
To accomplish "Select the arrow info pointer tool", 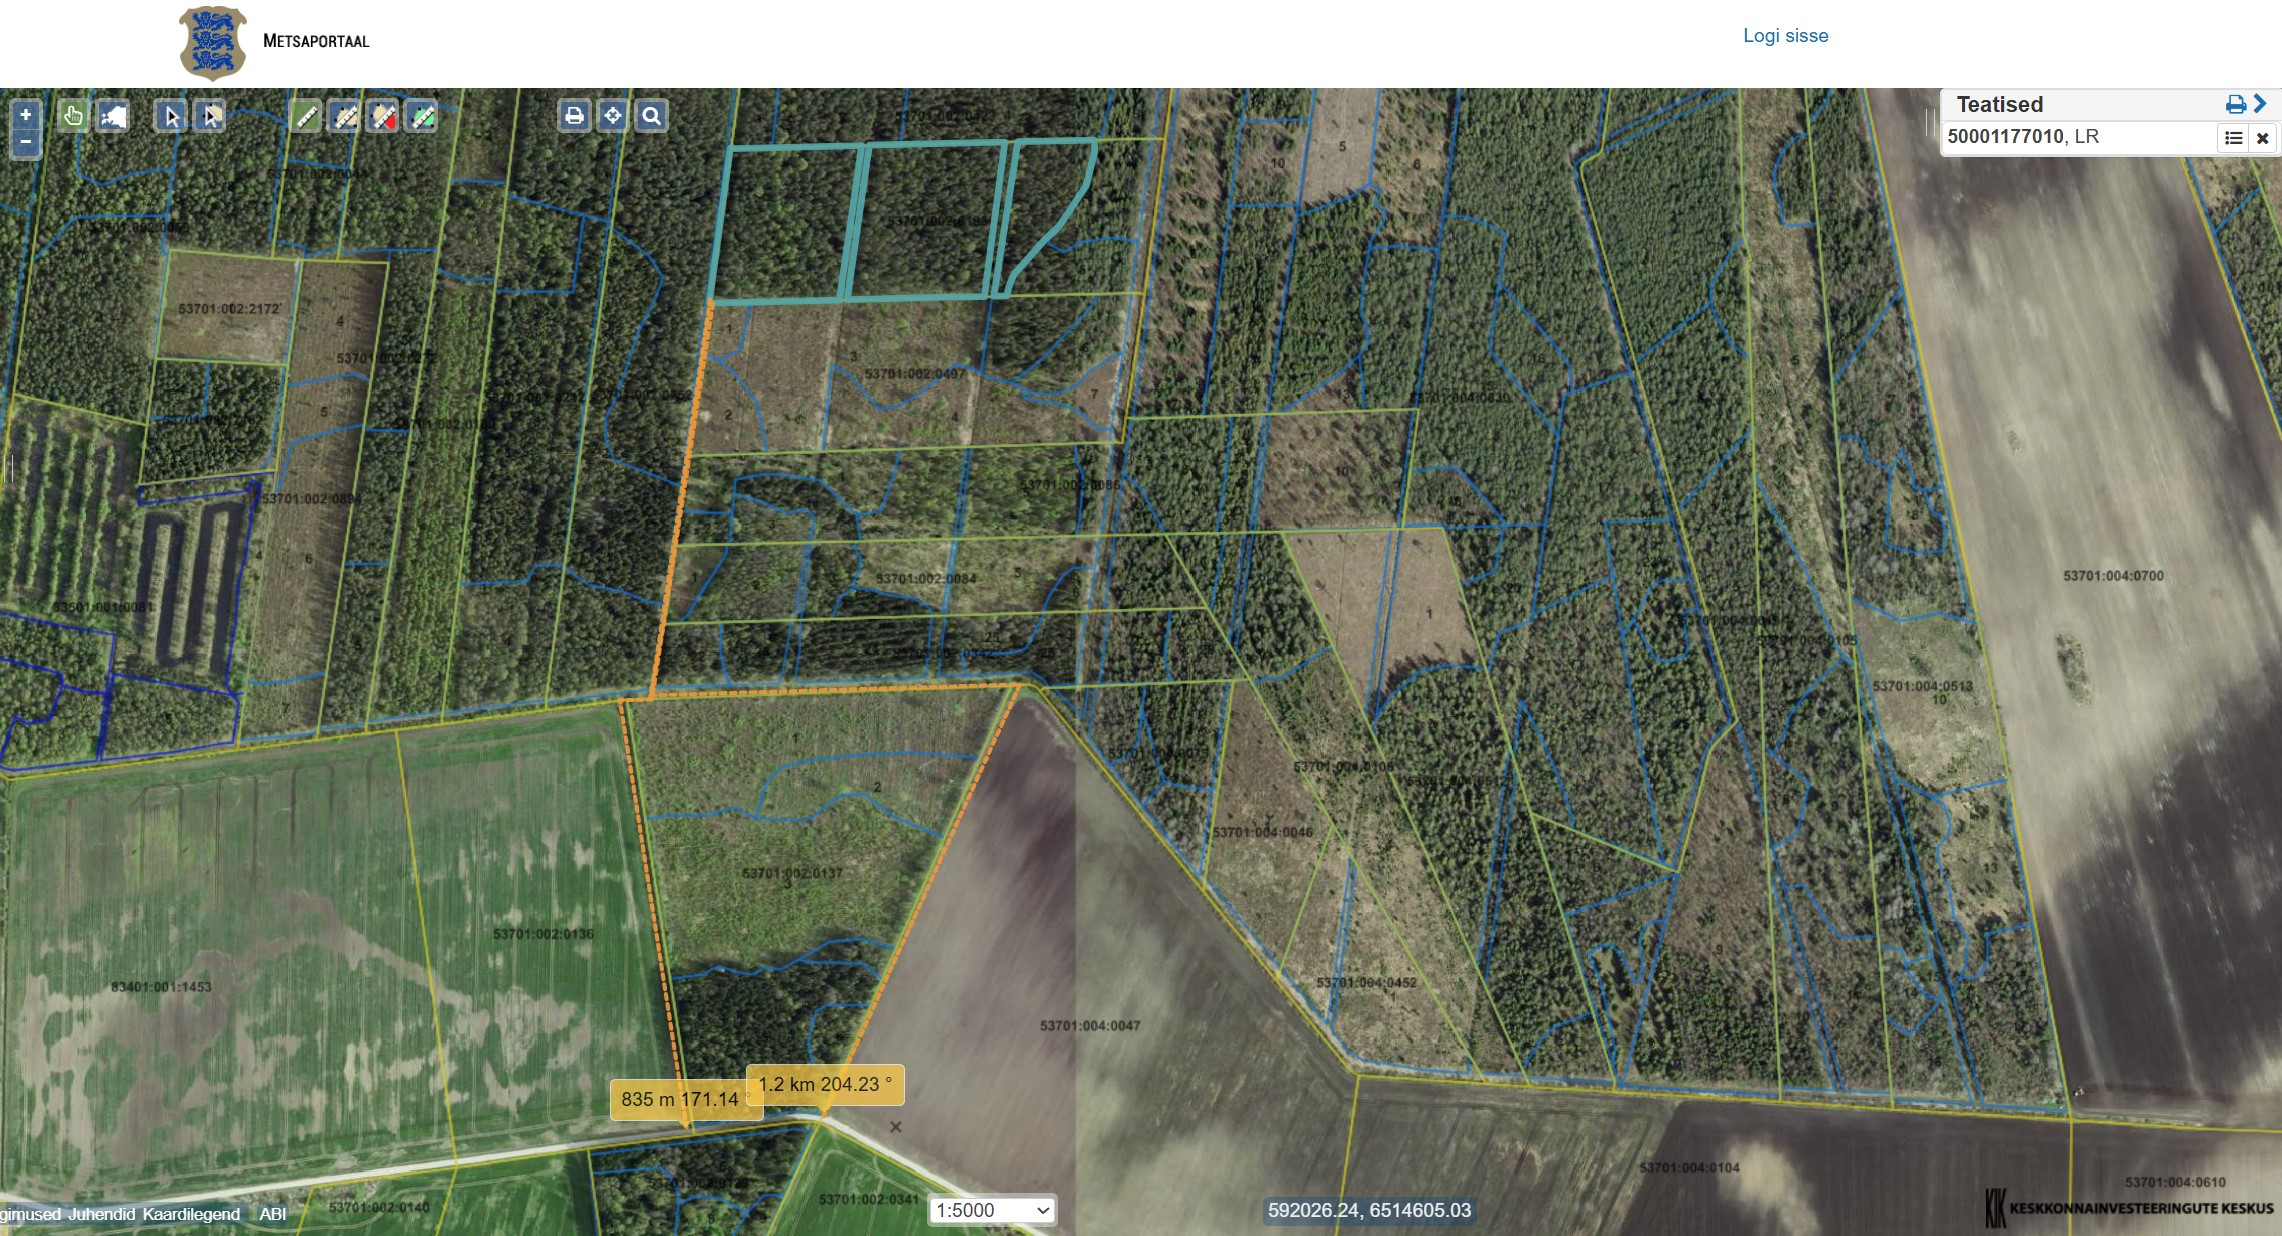I will click(171, 116).
